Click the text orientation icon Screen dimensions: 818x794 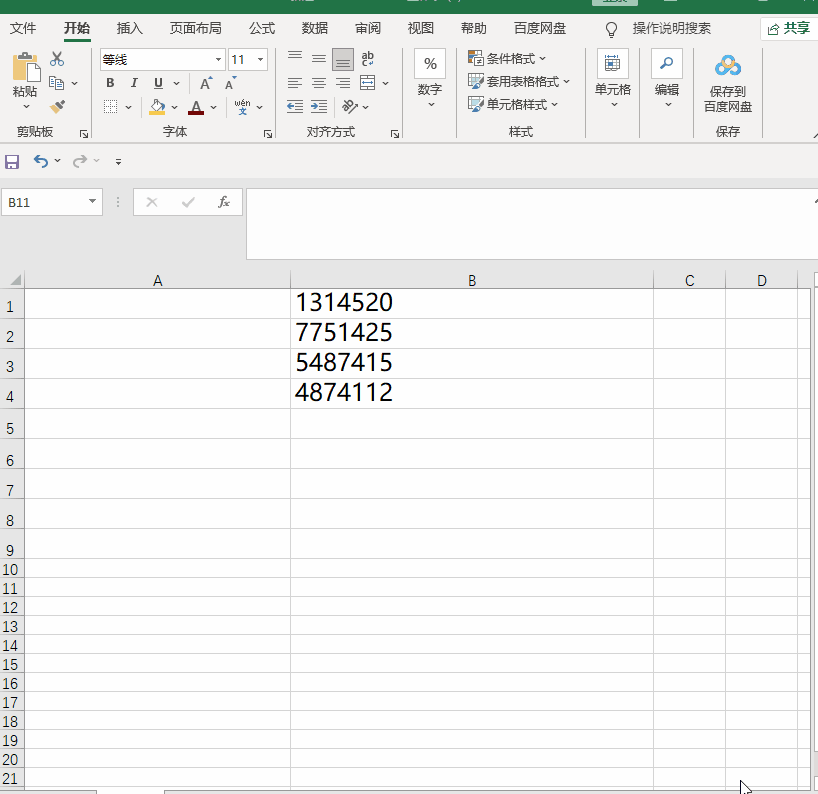point(350,107)
